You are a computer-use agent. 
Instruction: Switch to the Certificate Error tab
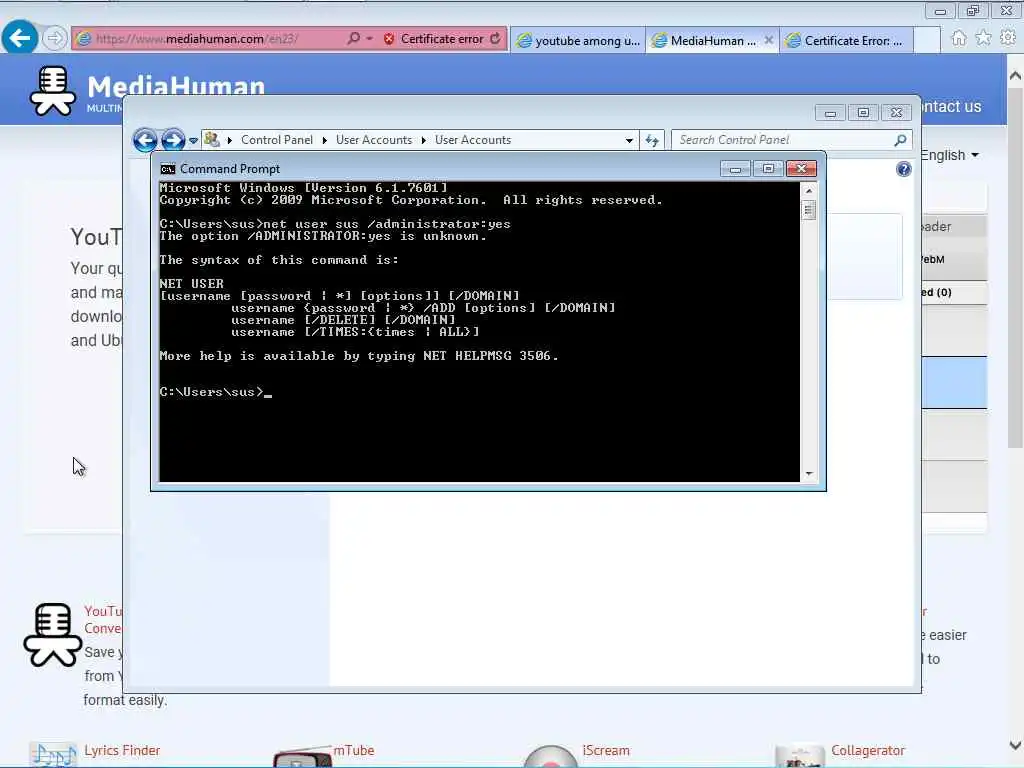pos(846,40)
